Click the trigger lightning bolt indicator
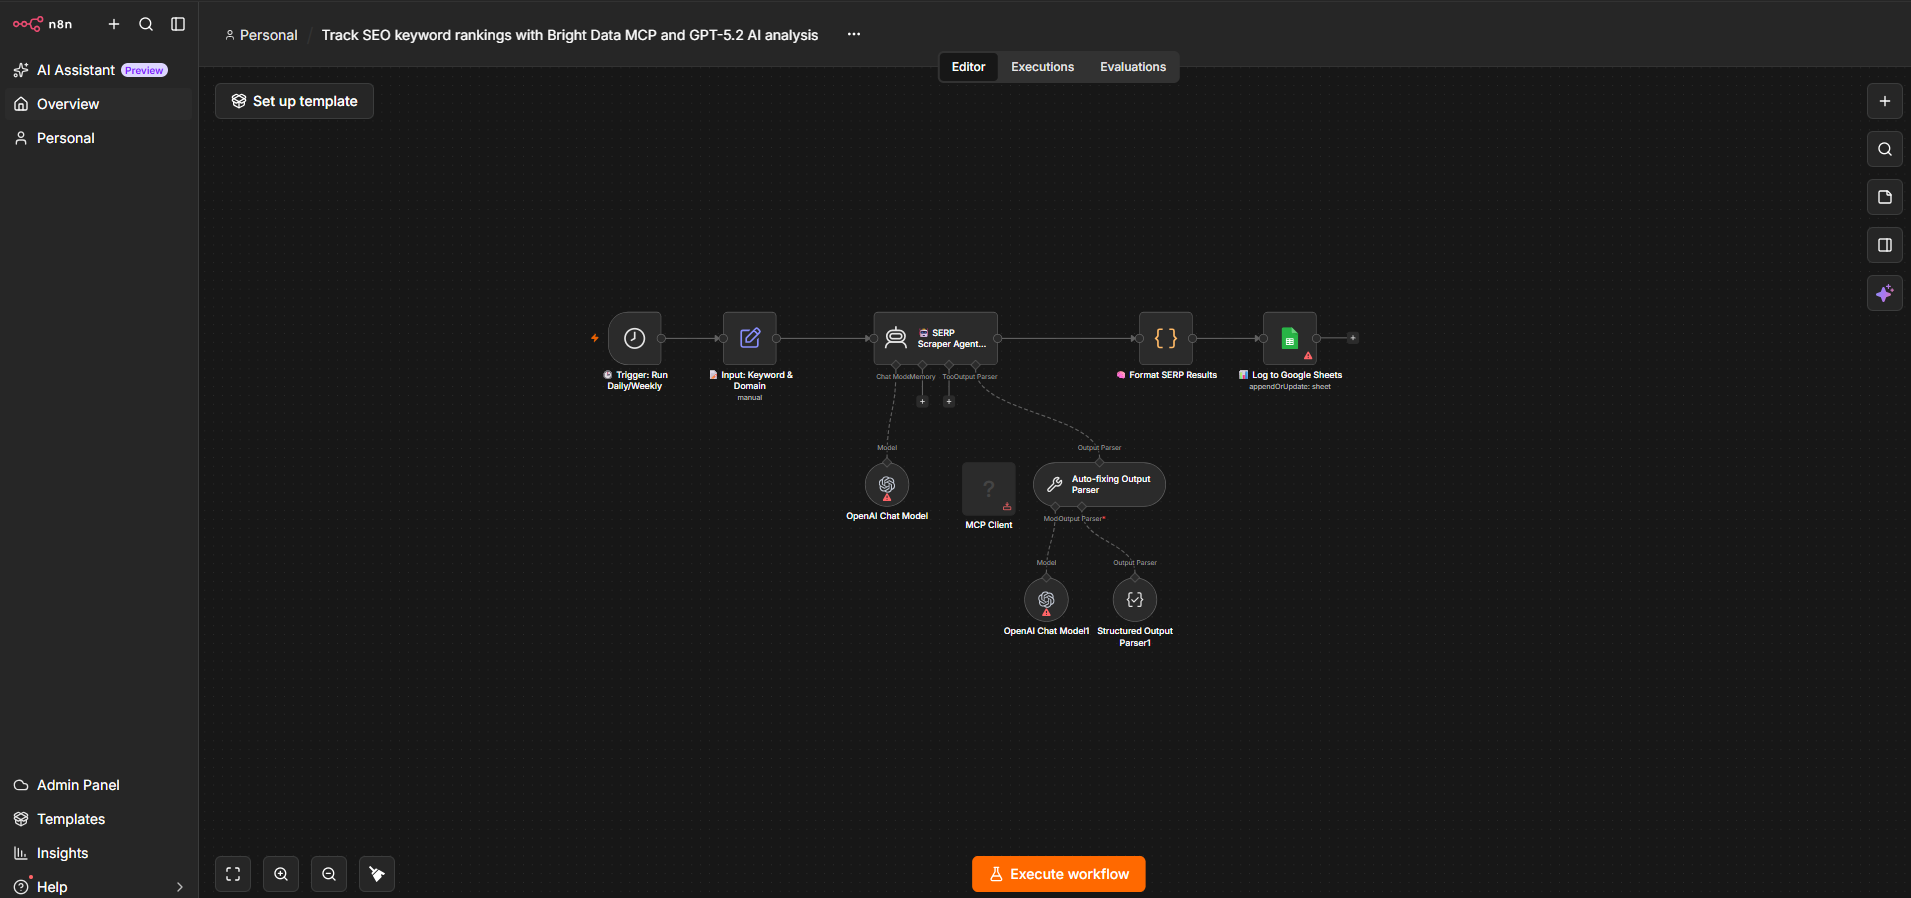Image resolution: width=1911 pixels, height=898 pixels. [595, 338]
